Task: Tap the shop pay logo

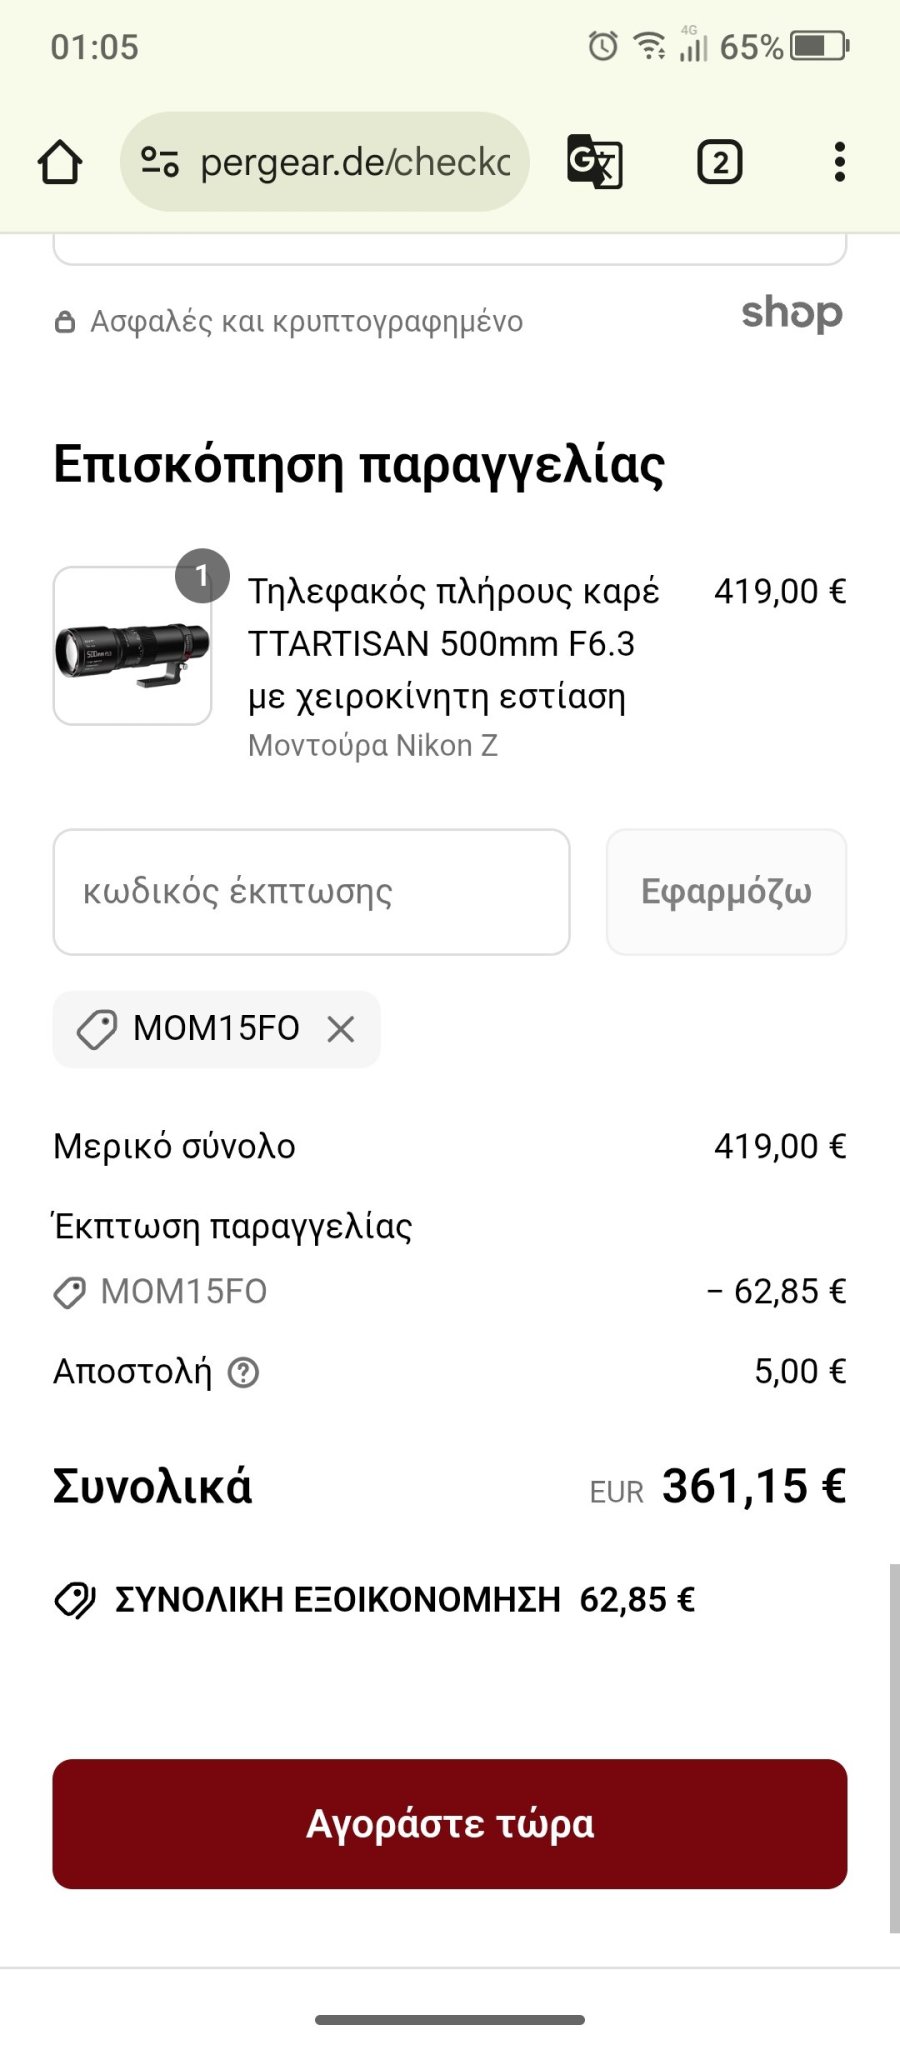Action: tap(791, 314)
